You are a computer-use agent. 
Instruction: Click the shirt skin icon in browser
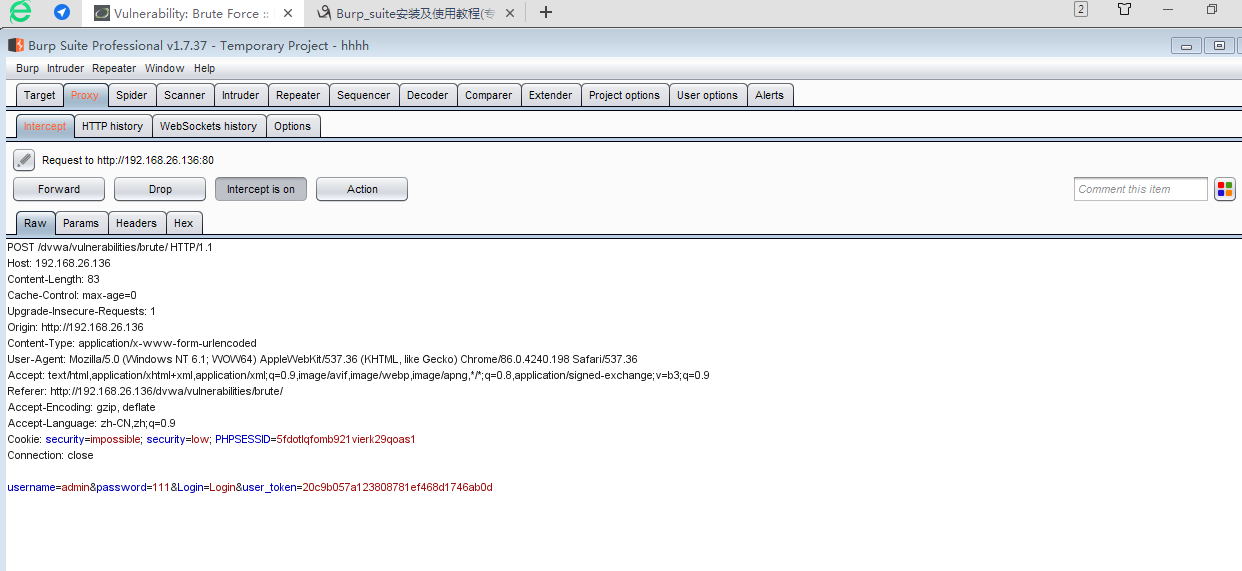coord(1125,9)
